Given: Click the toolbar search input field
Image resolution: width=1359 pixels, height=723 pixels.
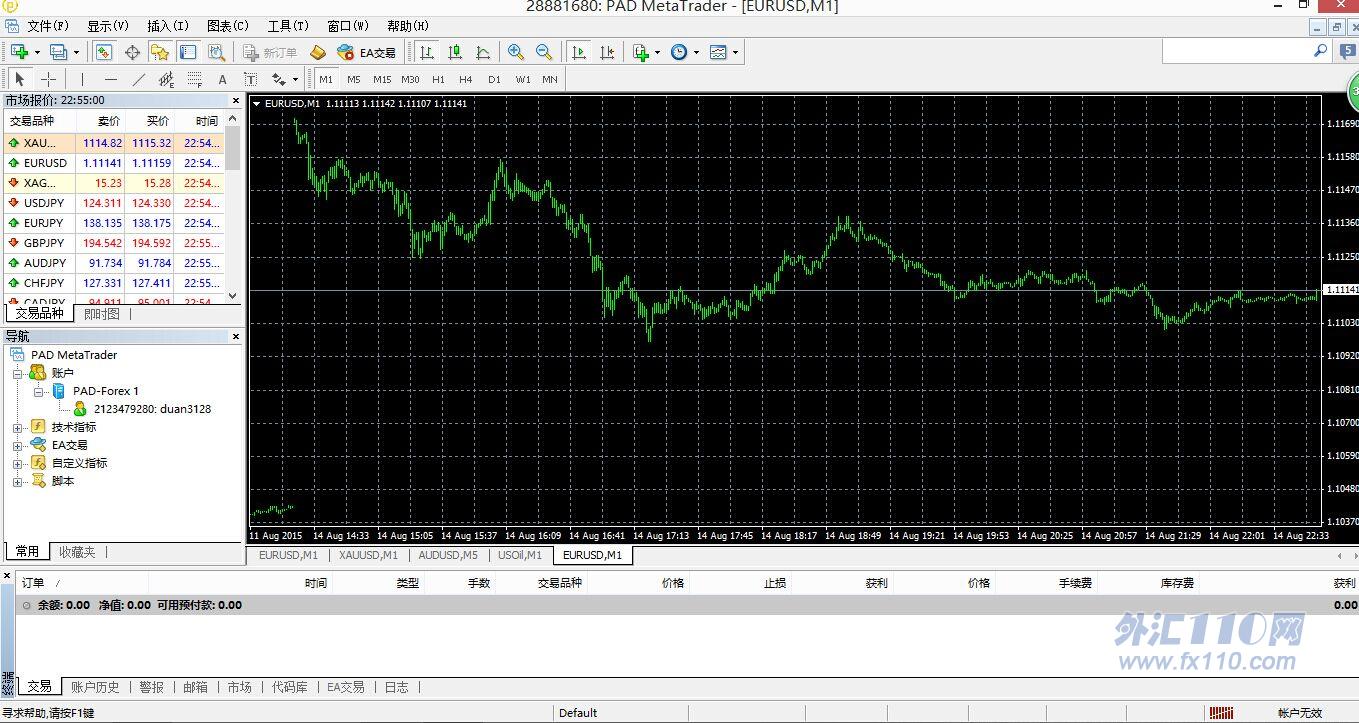Looking at the screenshot, I should click(x=1238, y=51).
